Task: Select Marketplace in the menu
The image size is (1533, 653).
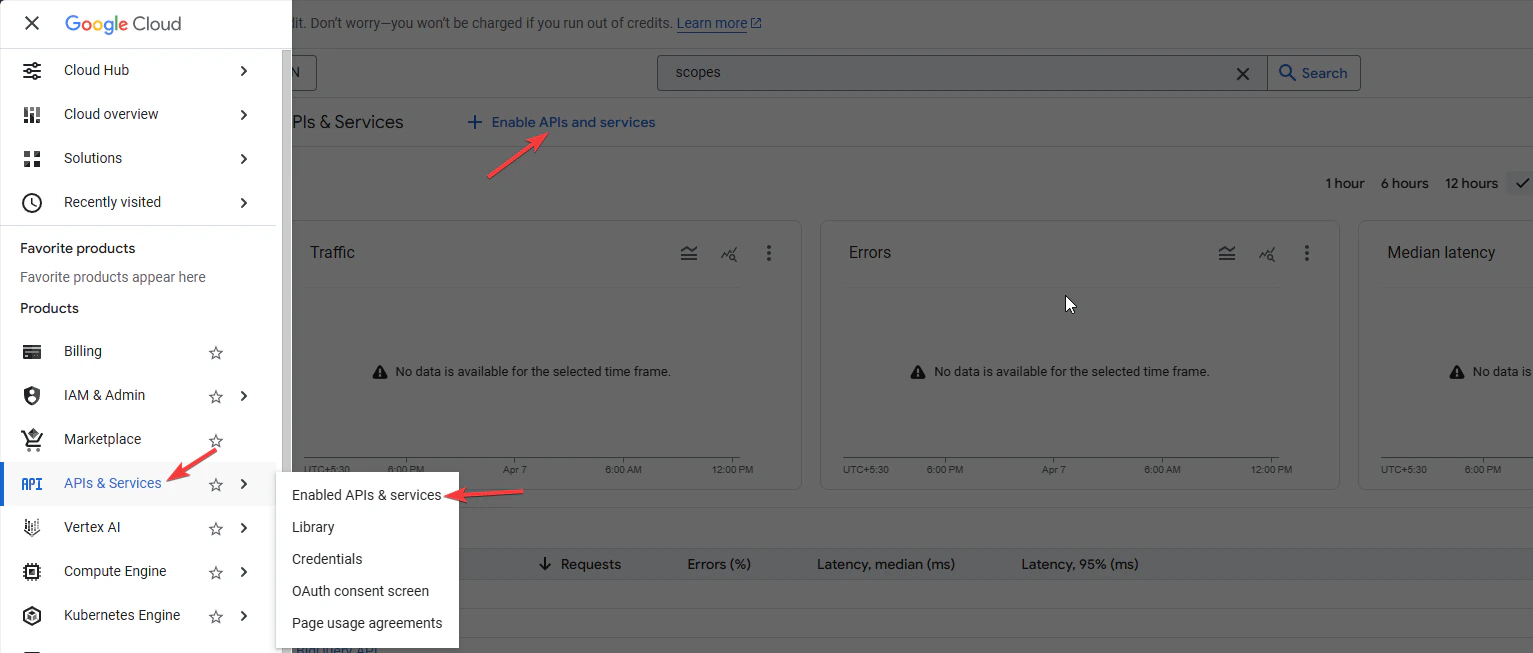Action: point(102,439)
